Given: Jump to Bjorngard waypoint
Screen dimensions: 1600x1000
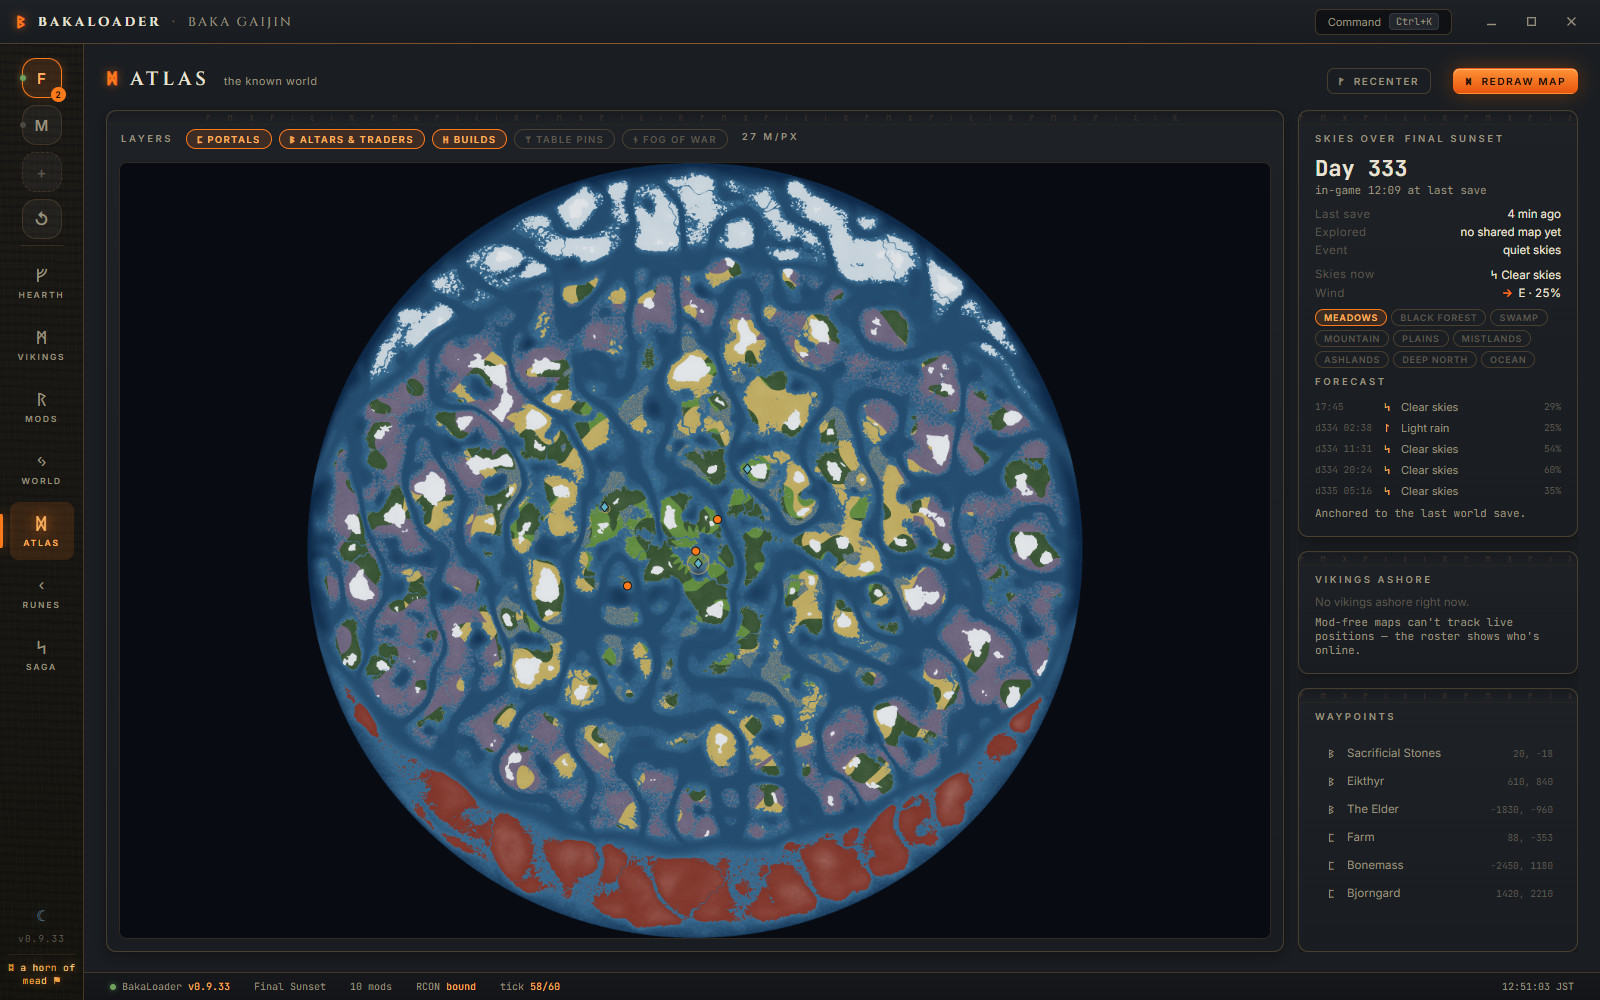Looking at the screenshot, I should pos(1438,893).
